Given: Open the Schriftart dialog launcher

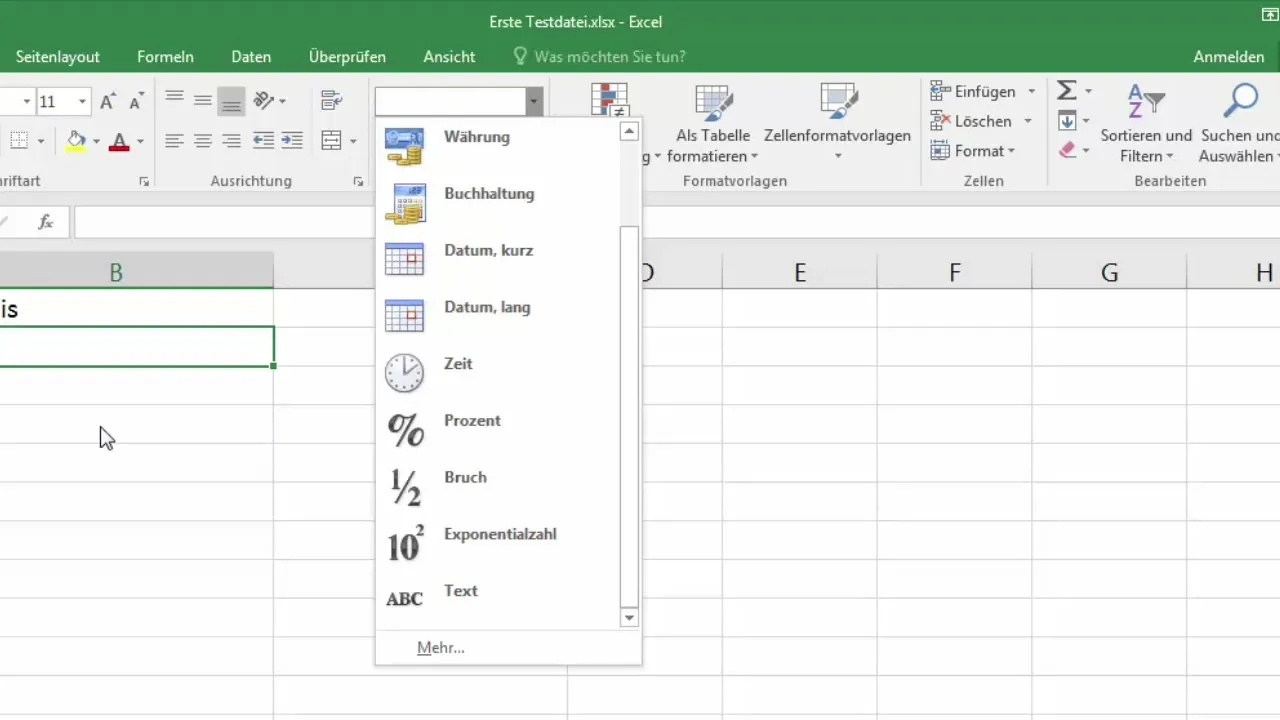Looking at the screenshot, I should (144, 182).
